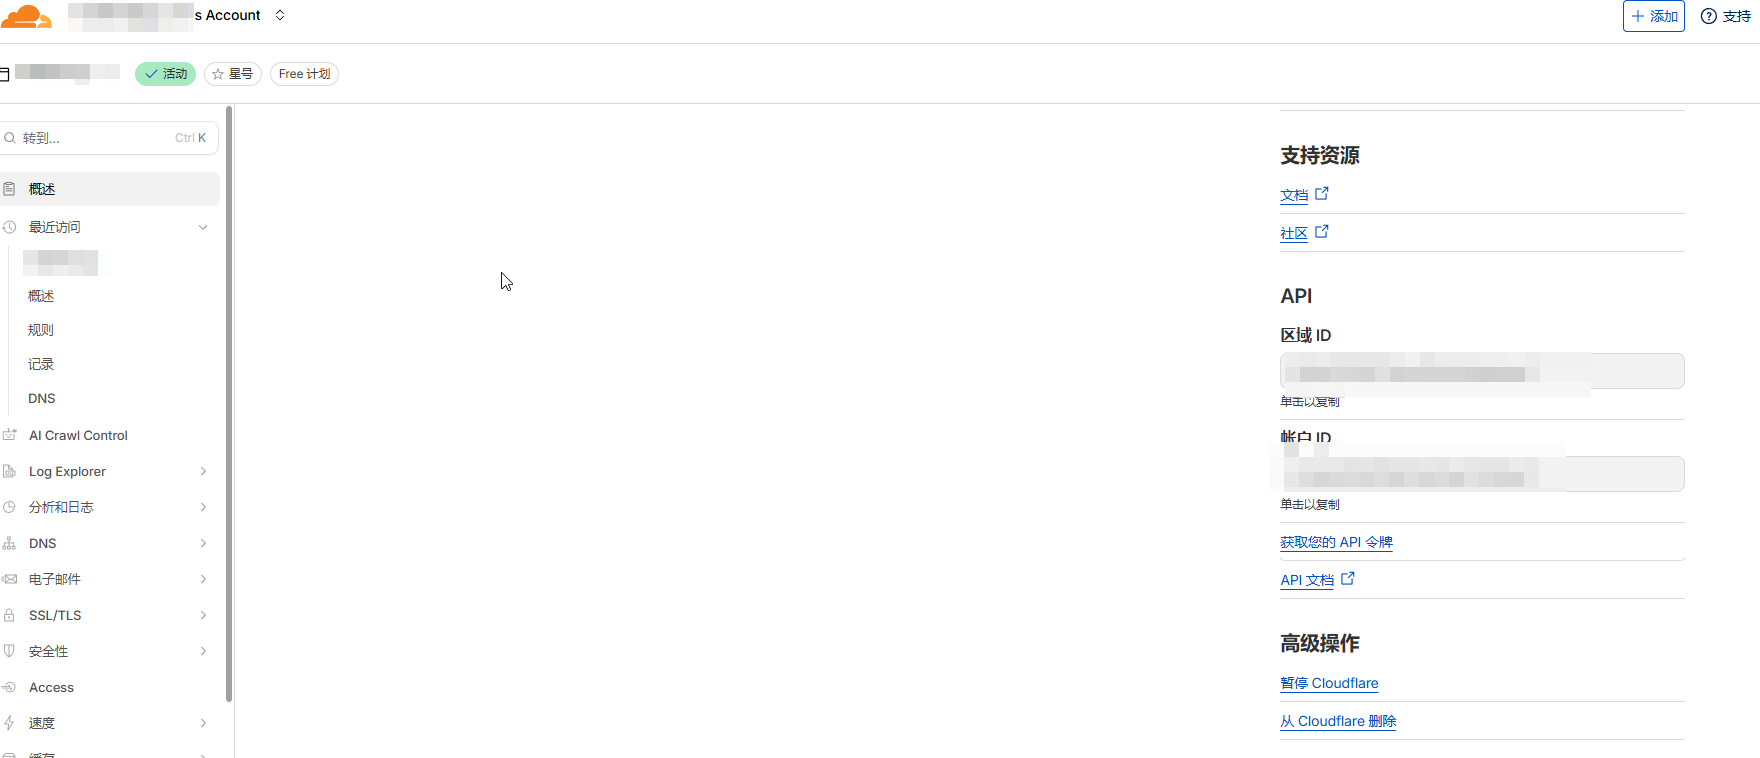
Task: Click the external link icon beside API 文档
Action: tap(1348, 579)
